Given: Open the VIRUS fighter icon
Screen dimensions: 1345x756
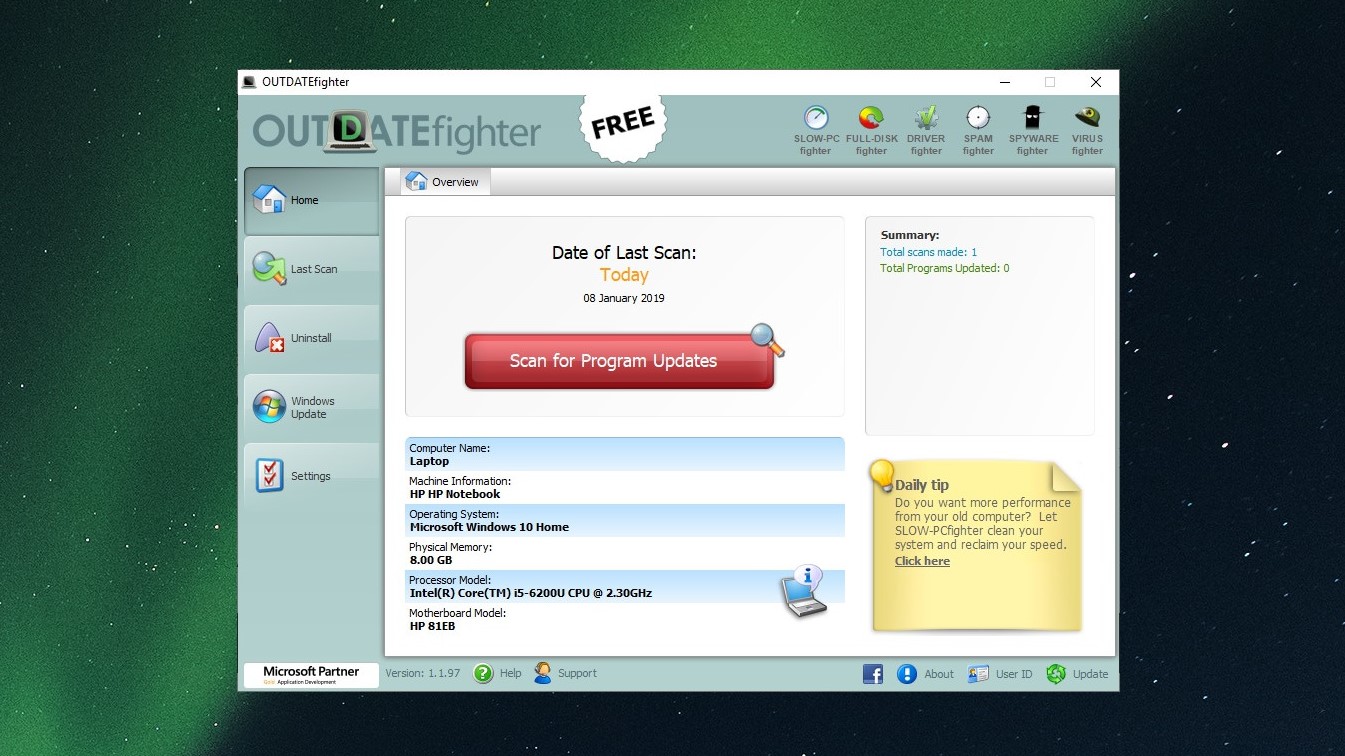Looking at the screenshot, I should tap(1087, 131).
